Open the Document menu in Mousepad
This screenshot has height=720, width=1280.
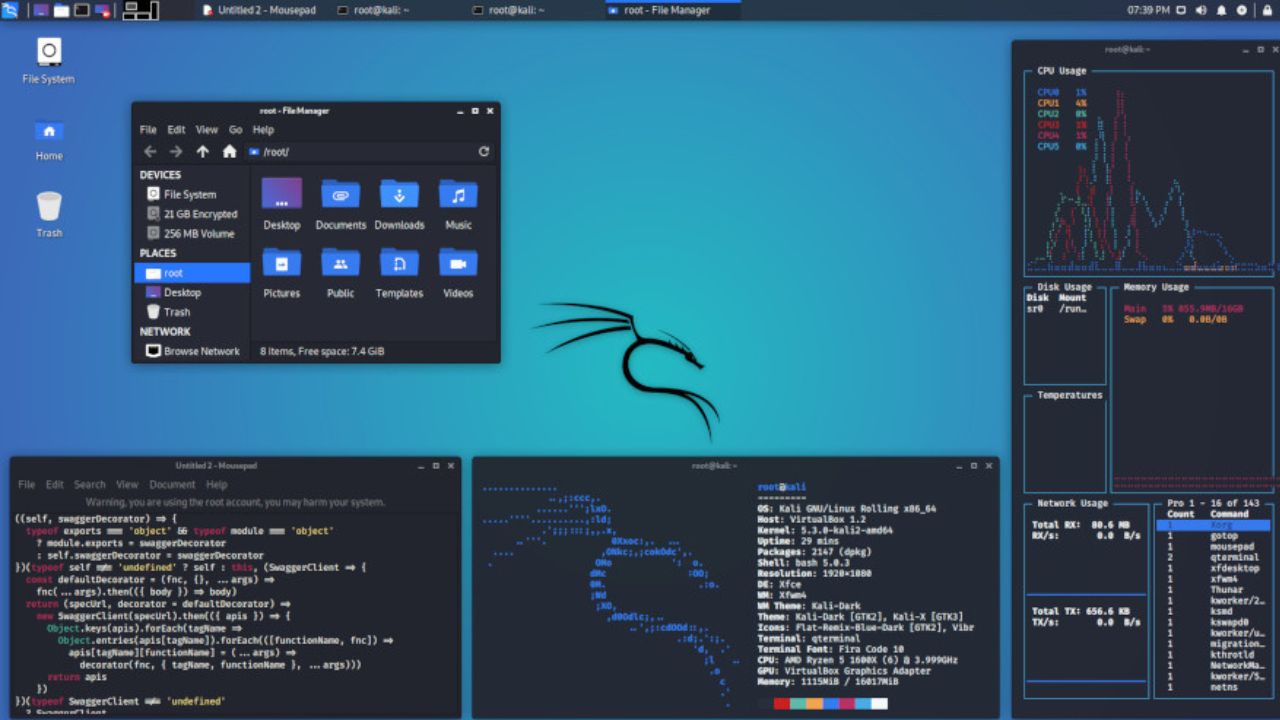pos(172,485)
